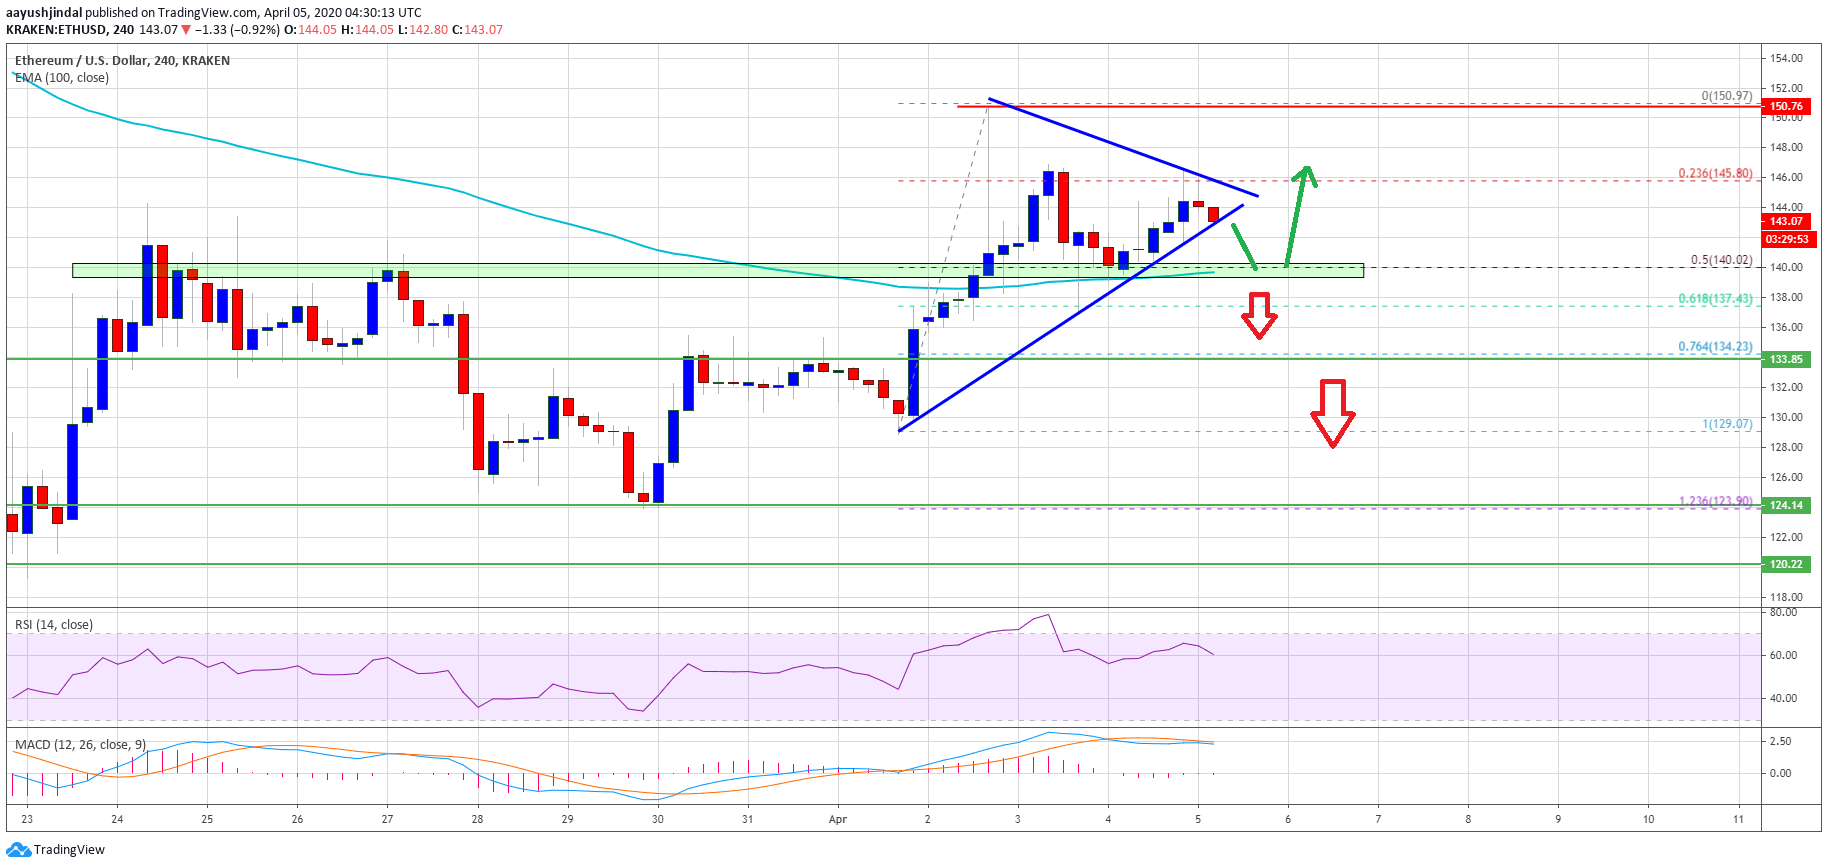1828x868 pixels.
Task: Click the author name aayushjindal
Action: point(44,13)
